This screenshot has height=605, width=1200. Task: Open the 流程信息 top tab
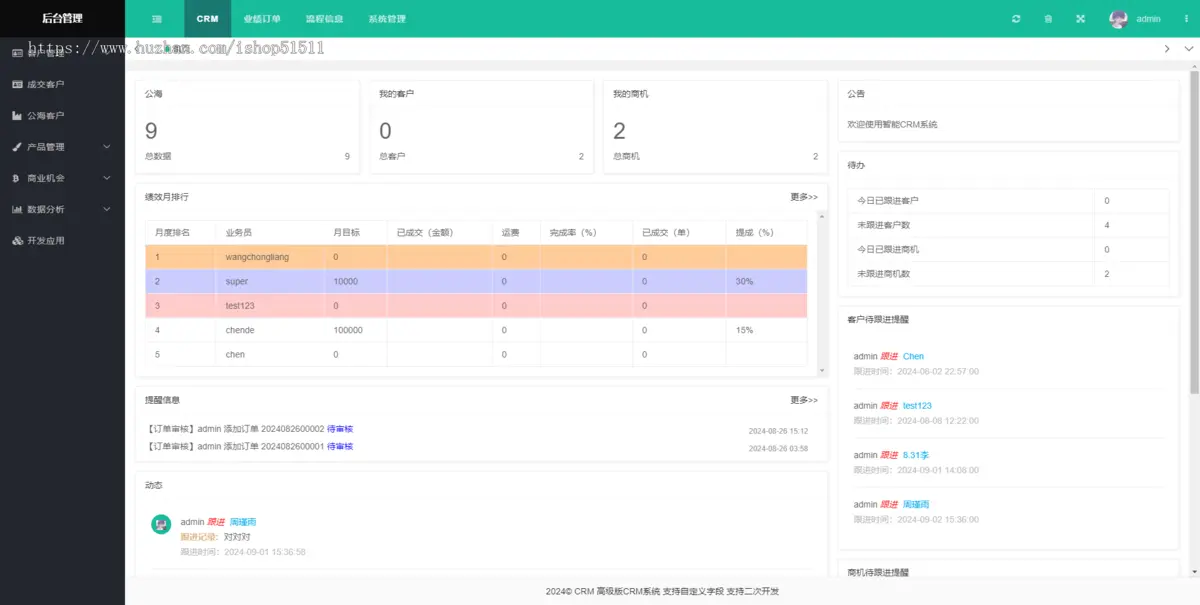pyautogui.click(x=324, y=19)
